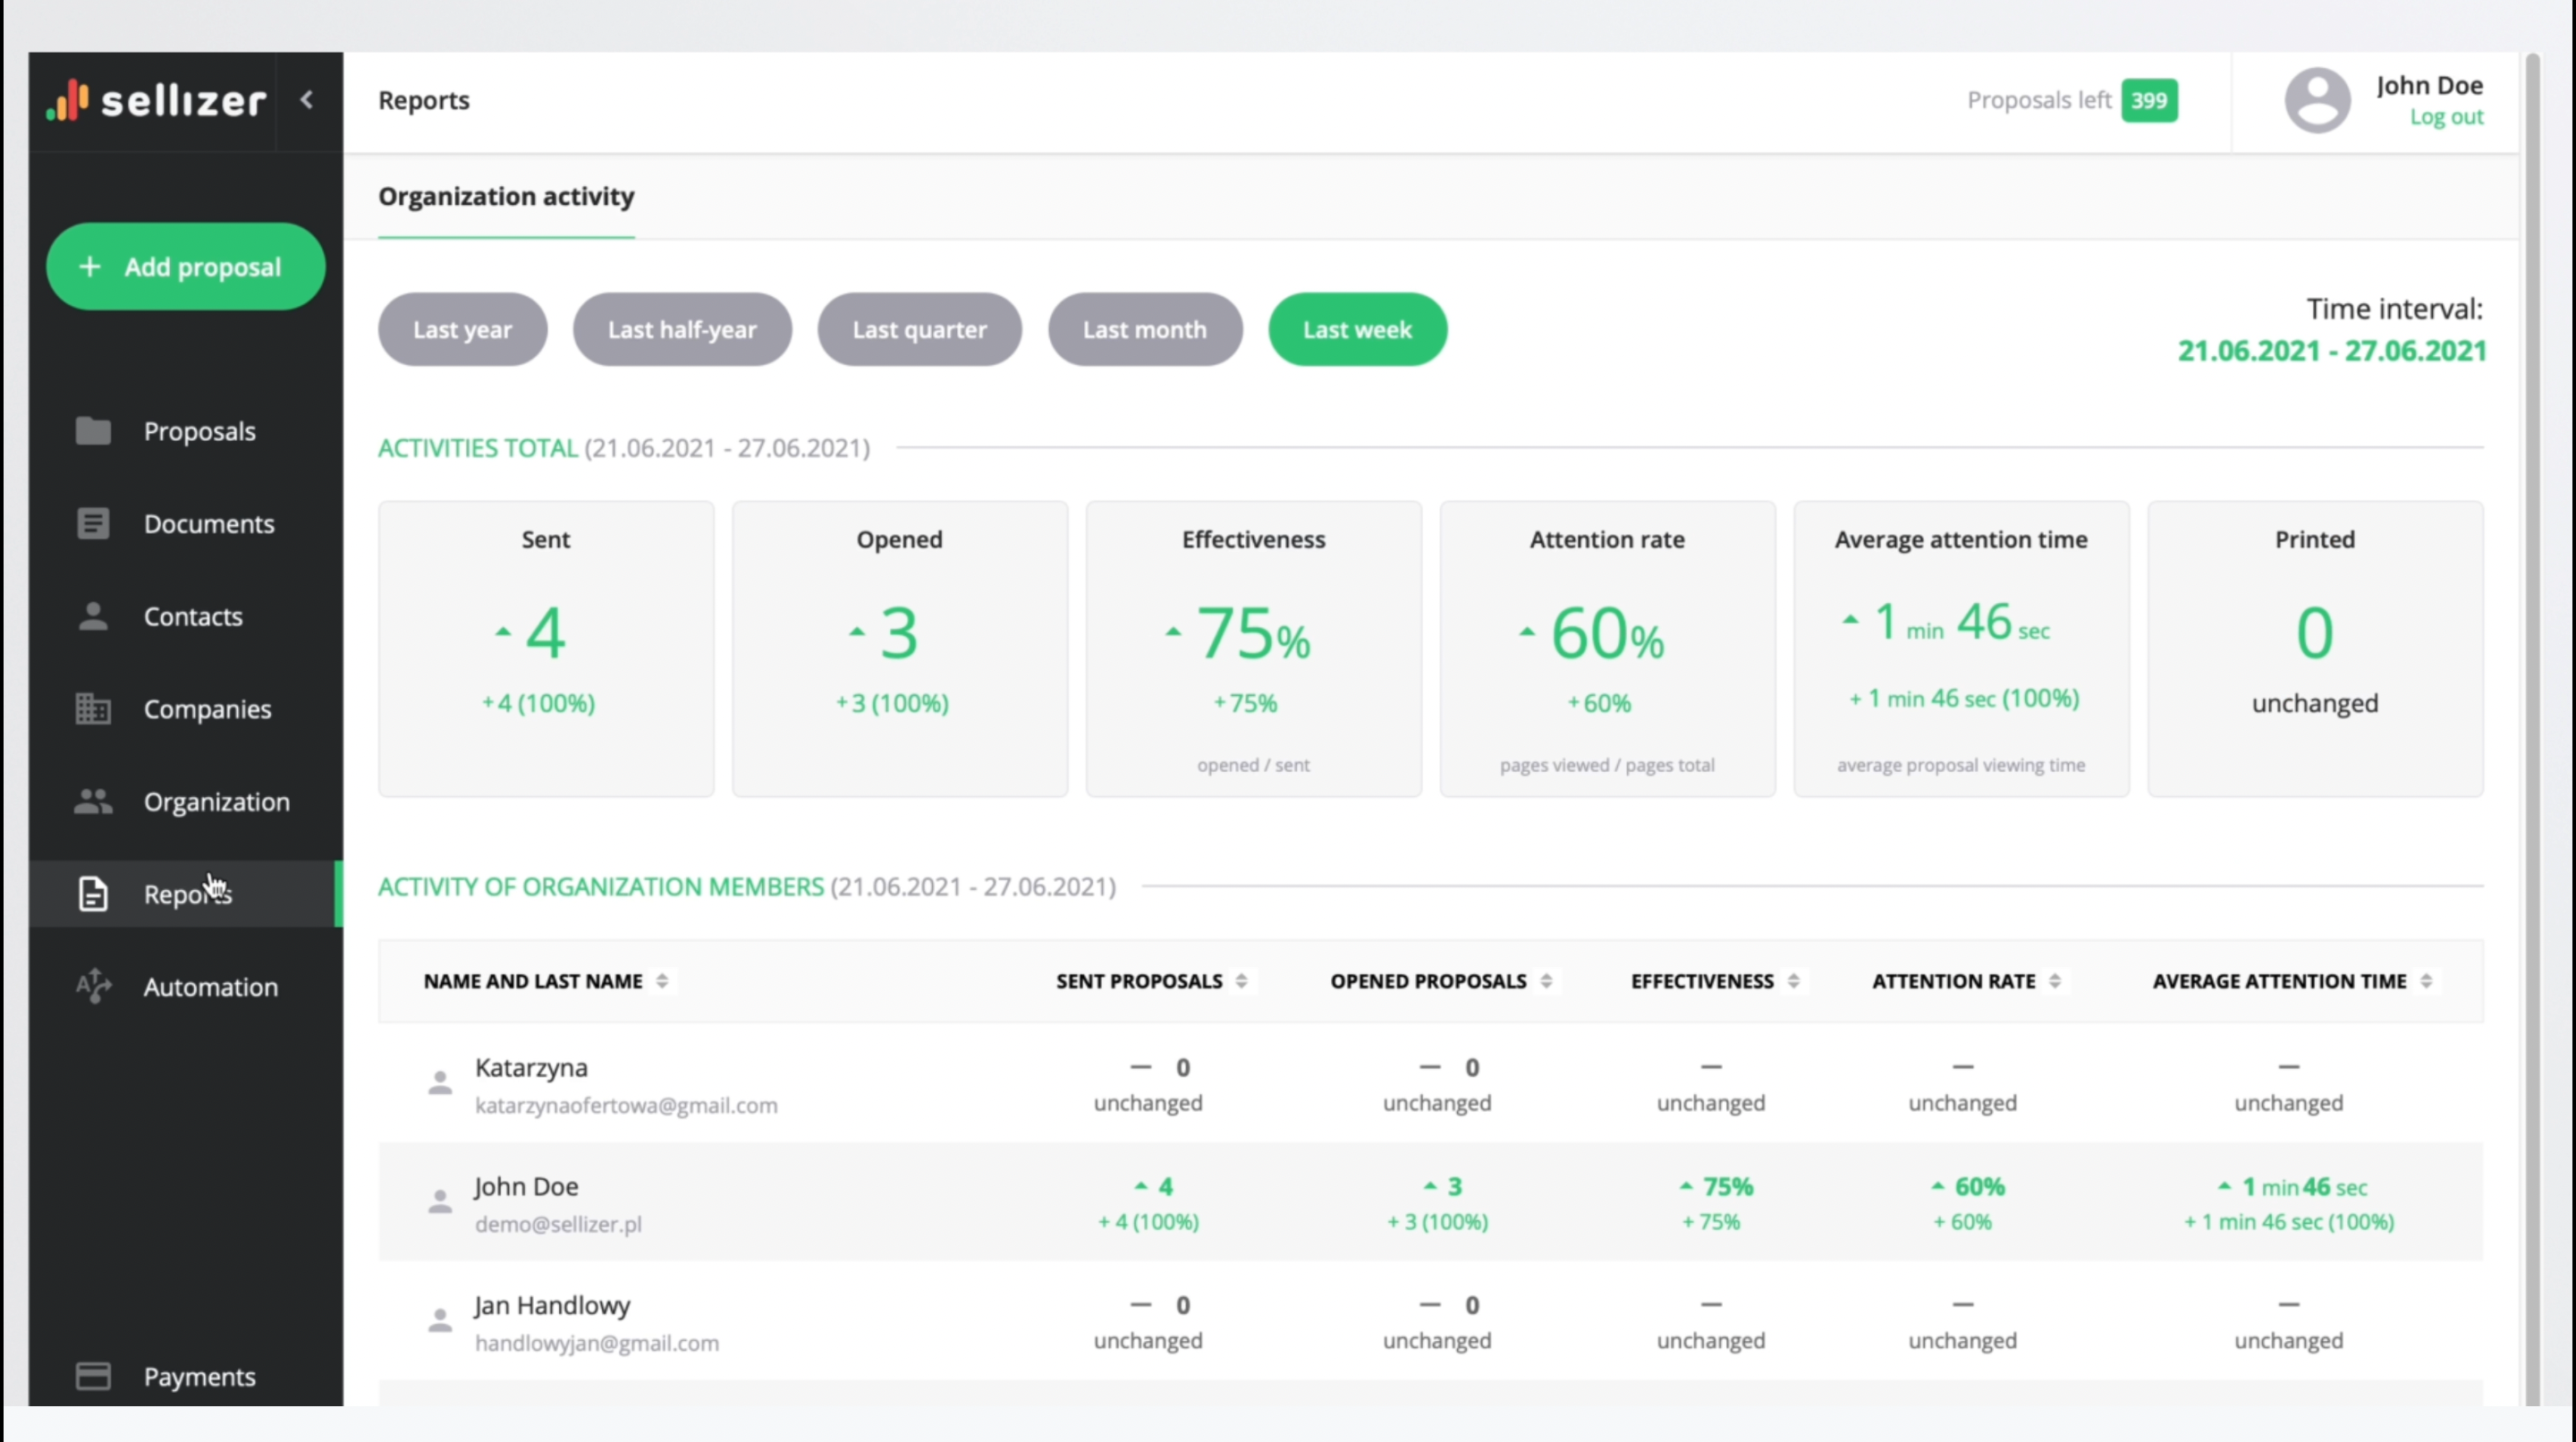Screen dimensions: 2576x1442
Task: Click the Contacts person icon
Action: (x=93, y=616)
